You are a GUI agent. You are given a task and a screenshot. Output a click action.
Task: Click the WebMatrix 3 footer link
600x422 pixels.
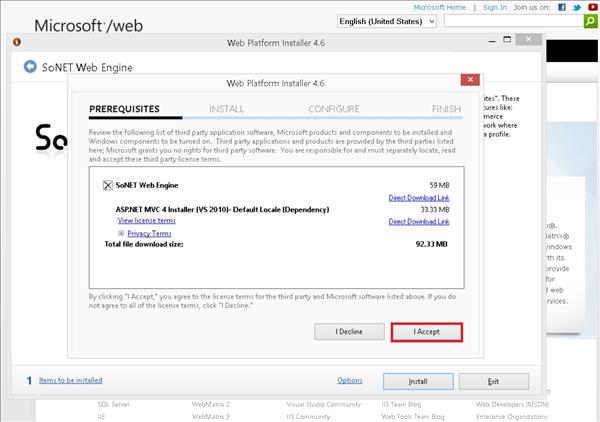[x=211, y=416]
